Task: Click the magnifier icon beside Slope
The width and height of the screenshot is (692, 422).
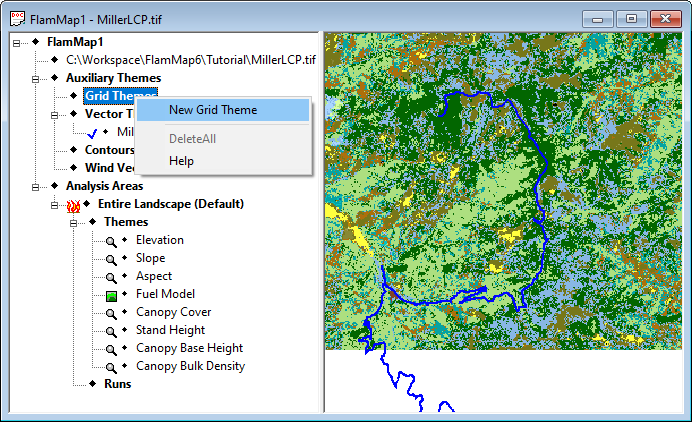Action: click(111, 260)
